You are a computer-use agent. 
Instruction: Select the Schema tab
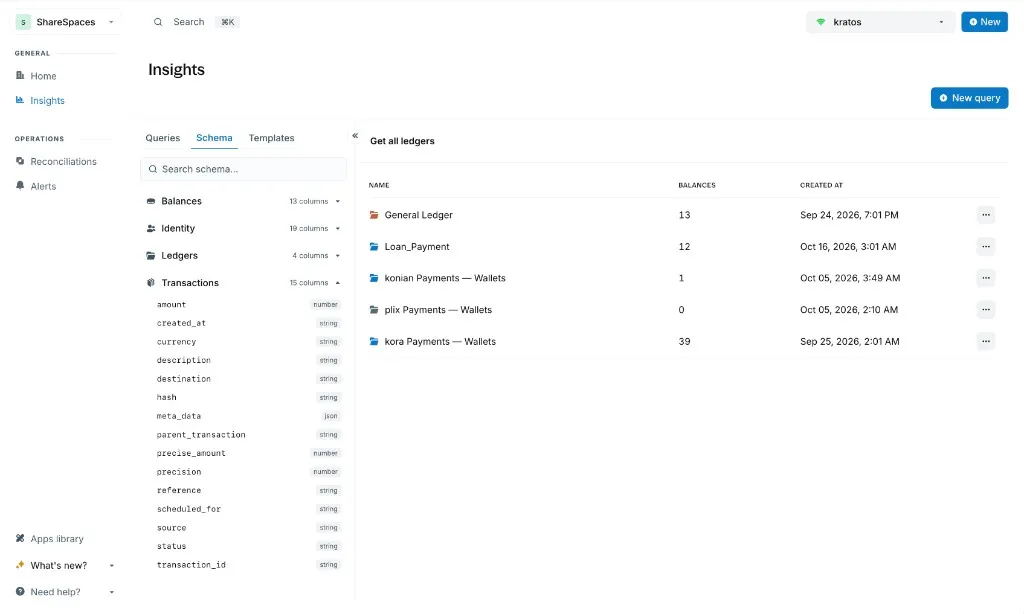tap(214, 138)
